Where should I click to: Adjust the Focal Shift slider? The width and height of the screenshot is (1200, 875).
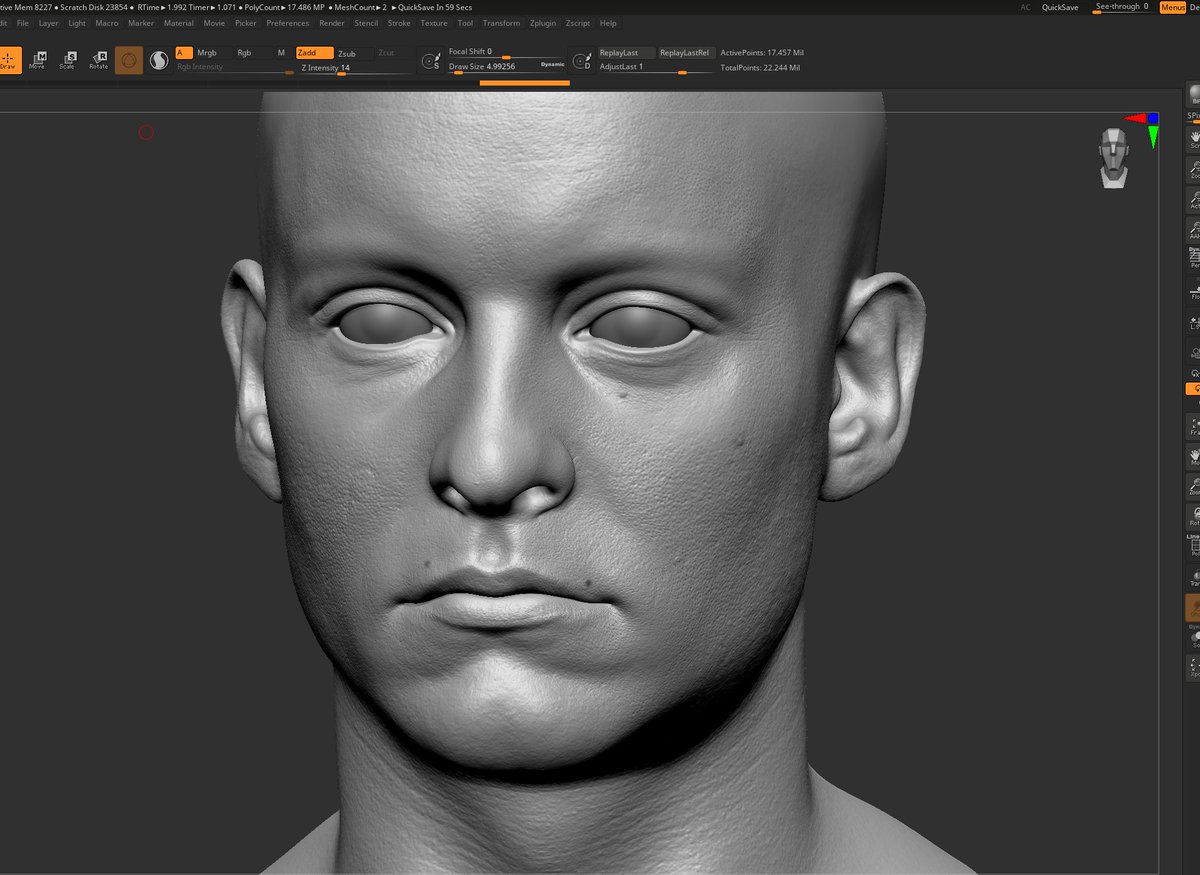pyautogui.click(x=505, y=52)
